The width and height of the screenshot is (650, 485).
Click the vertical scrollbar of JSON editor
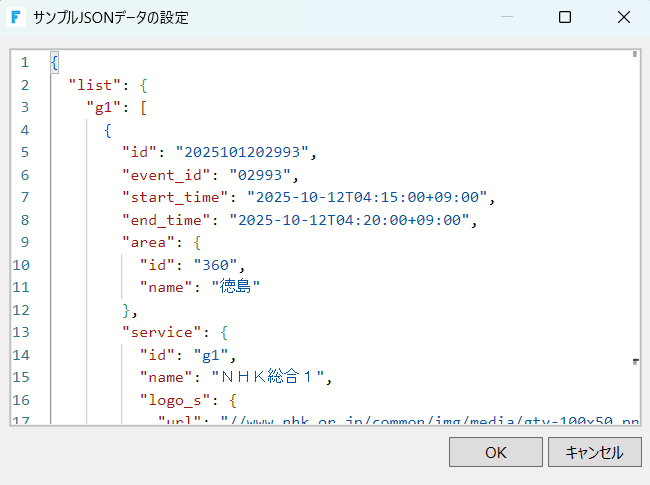[635, 200]
